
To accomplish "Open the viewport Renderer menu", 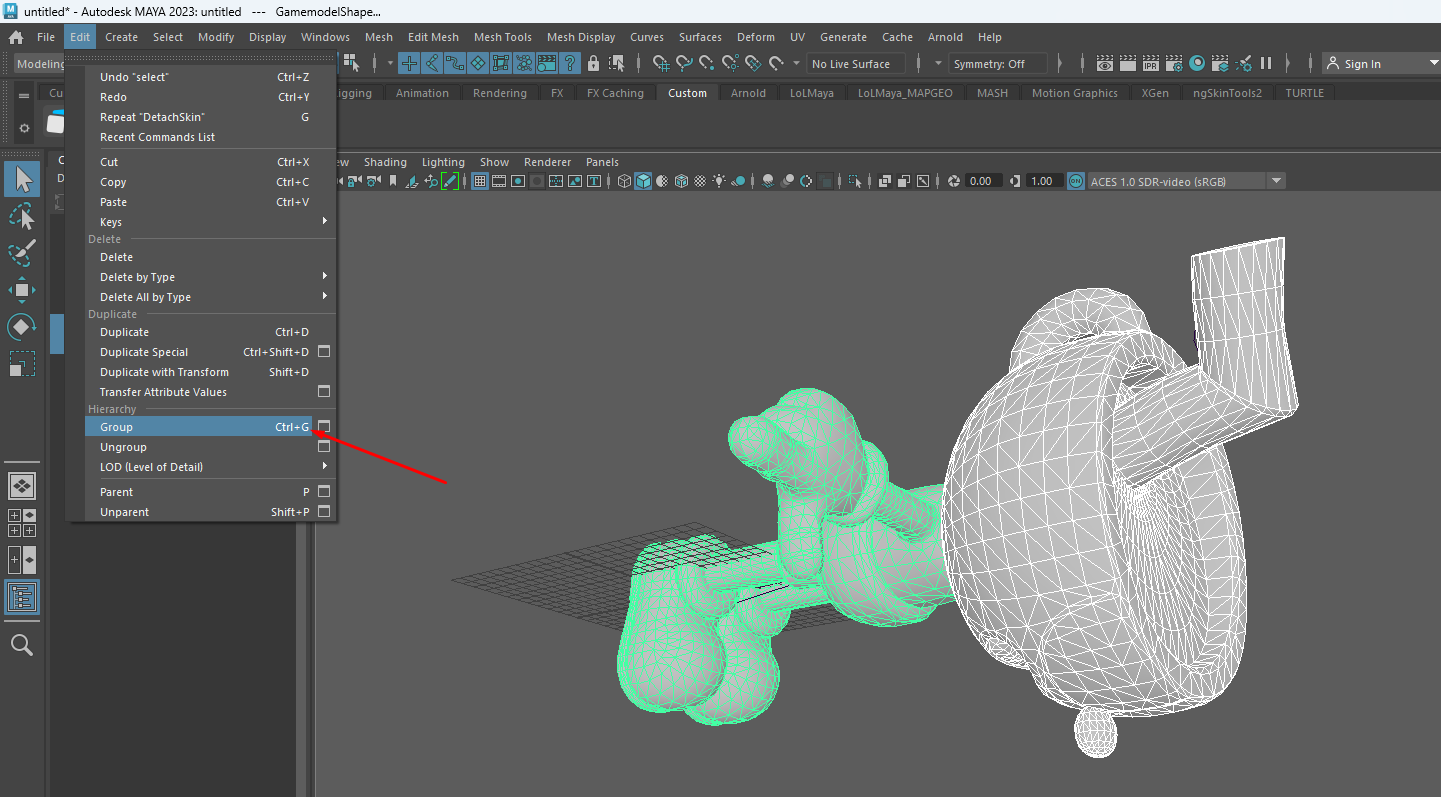I will pyautogui.click(x=547, y=162).
